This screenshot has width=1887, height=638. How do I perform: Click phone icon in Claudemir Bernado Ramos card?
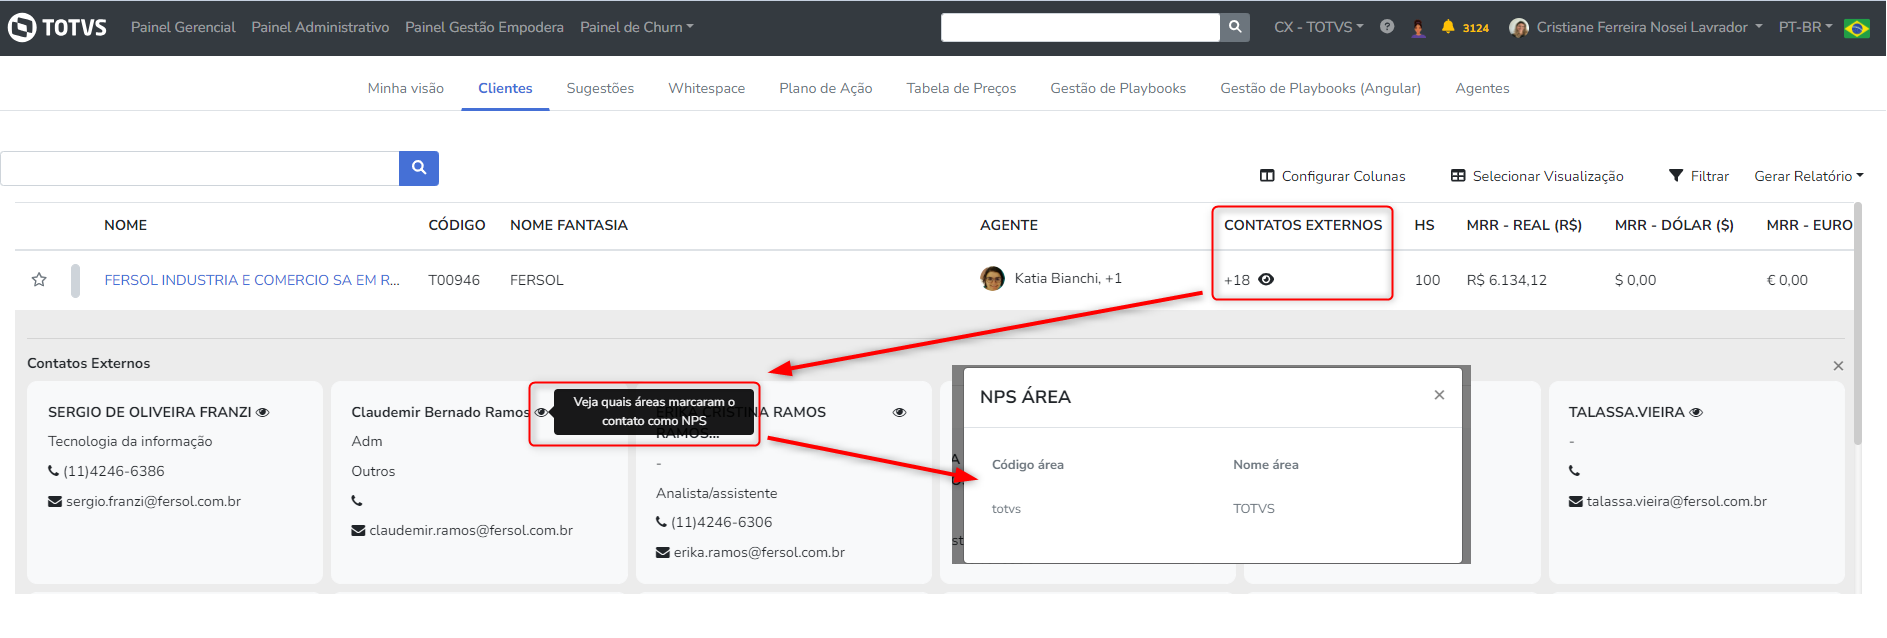click(x=357, y=501)
